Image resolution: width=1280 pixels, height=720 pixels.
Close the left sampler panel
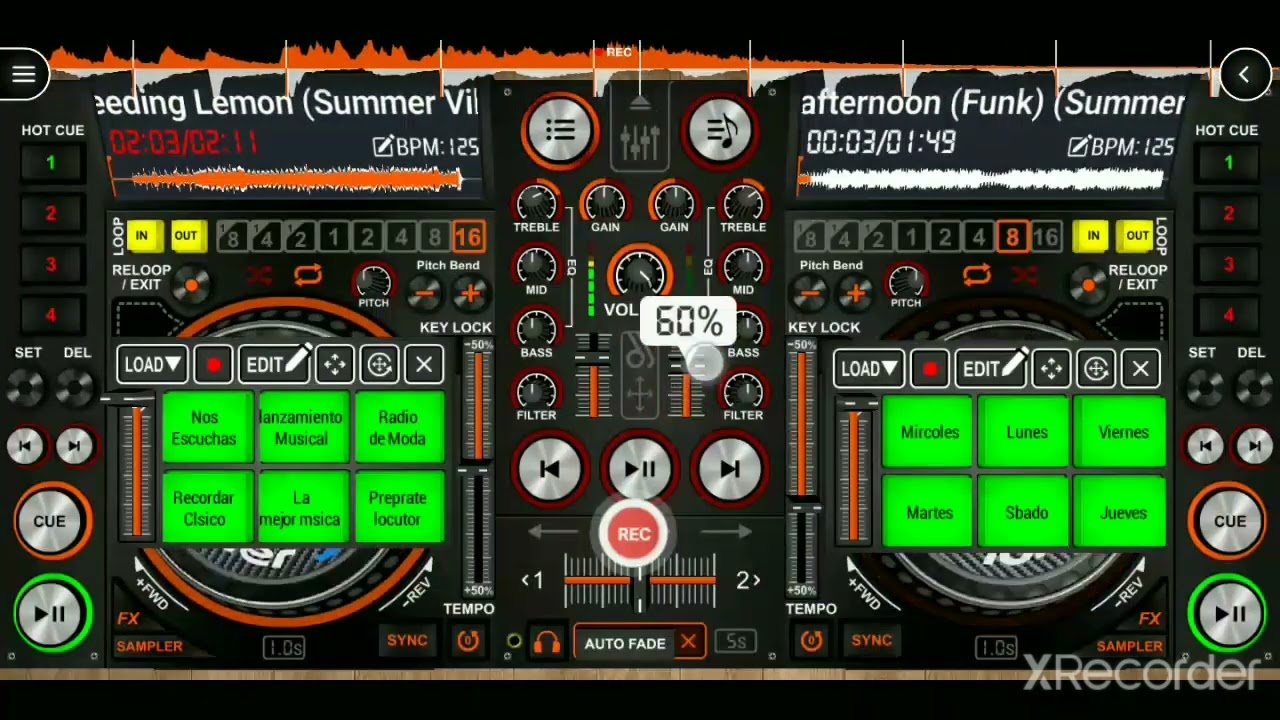tap(424, 365)
